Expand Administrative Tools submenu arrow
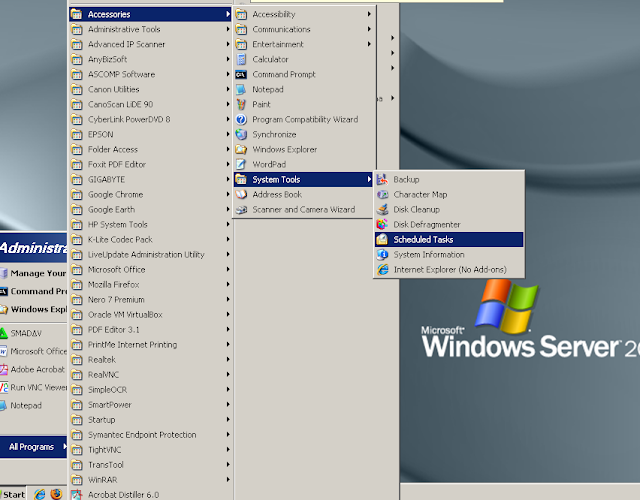 pos(228,29)
